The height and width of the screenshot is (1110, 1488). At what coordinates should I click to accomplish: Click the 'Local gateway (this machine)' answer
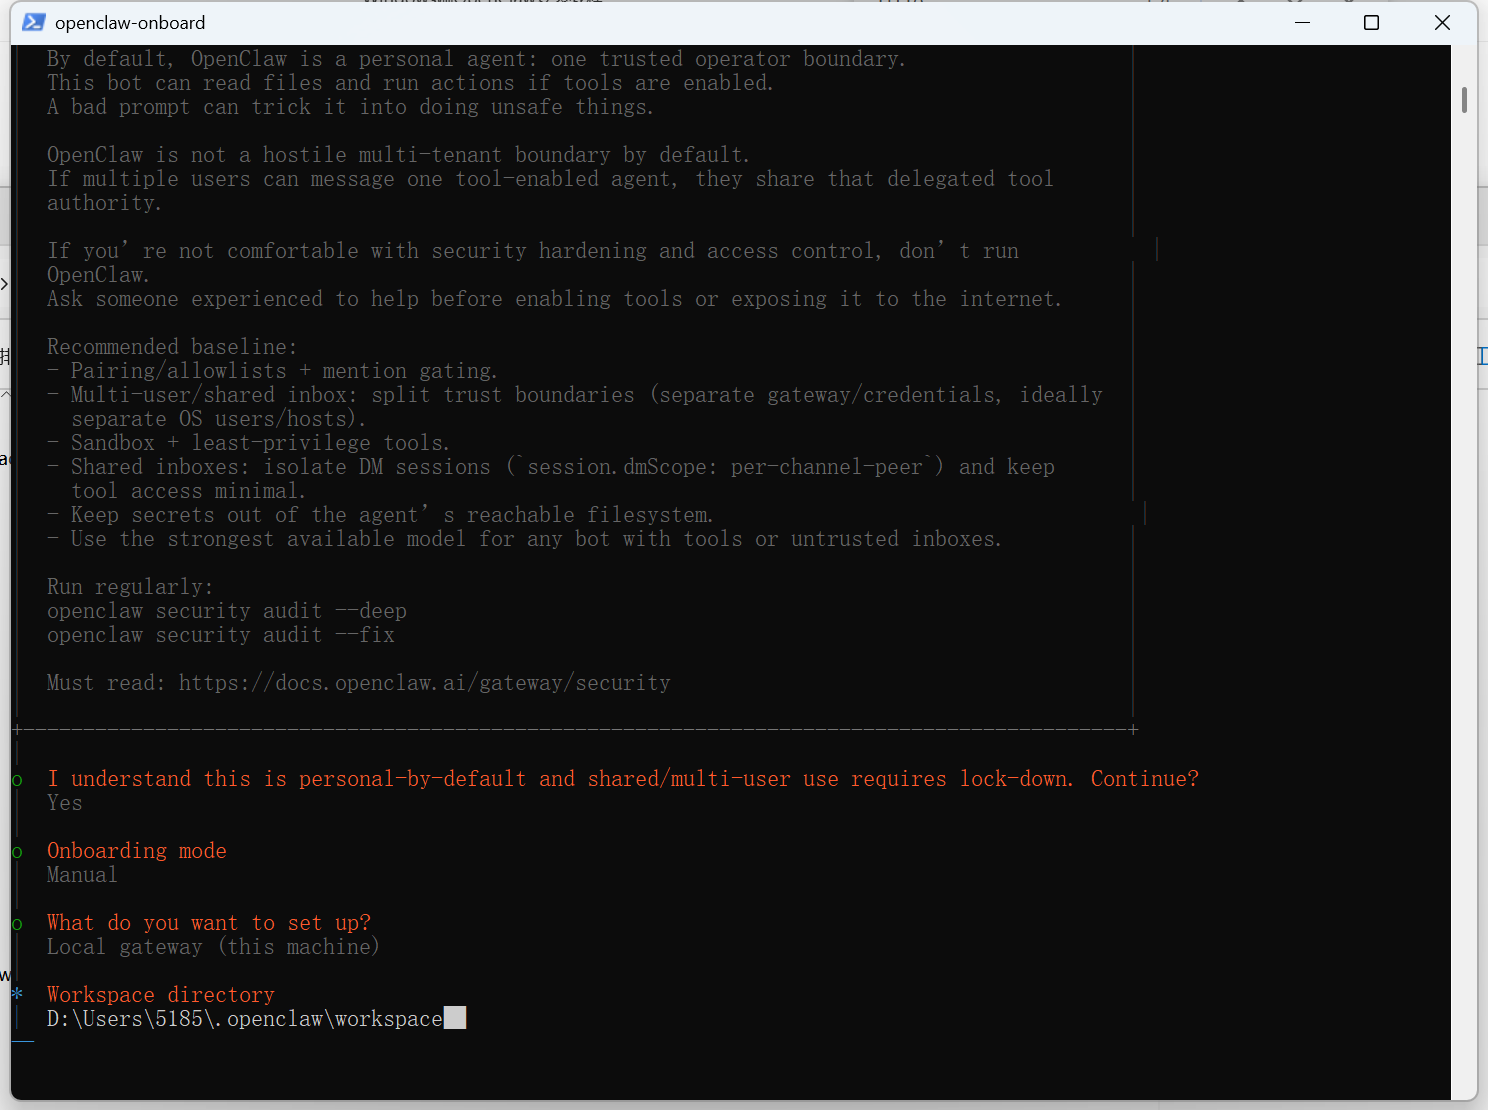tap(213, 947)
